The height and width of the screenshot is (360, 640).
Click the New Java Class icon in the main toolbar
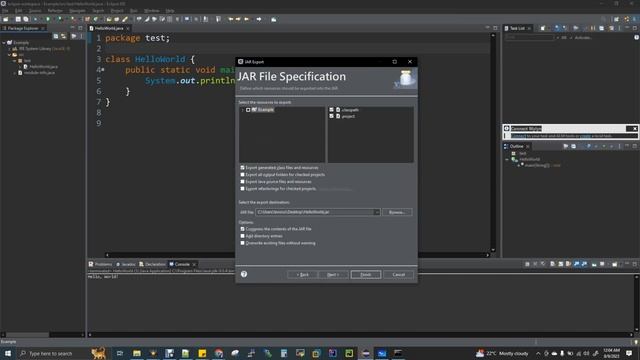pyautogui.click(x=96, y=19)
